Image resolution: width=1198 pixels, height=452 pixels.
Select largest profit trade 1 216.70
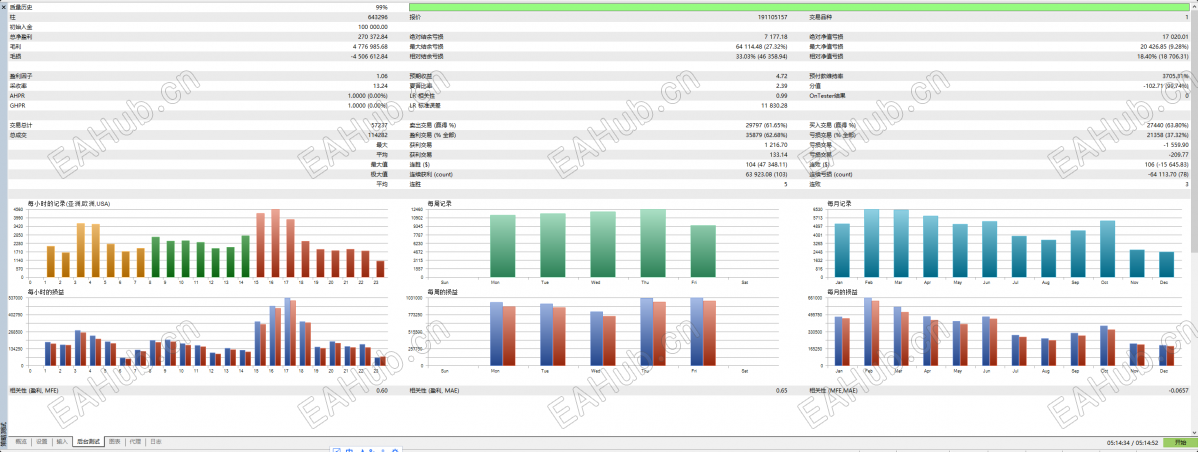click(x=776, y=145)
